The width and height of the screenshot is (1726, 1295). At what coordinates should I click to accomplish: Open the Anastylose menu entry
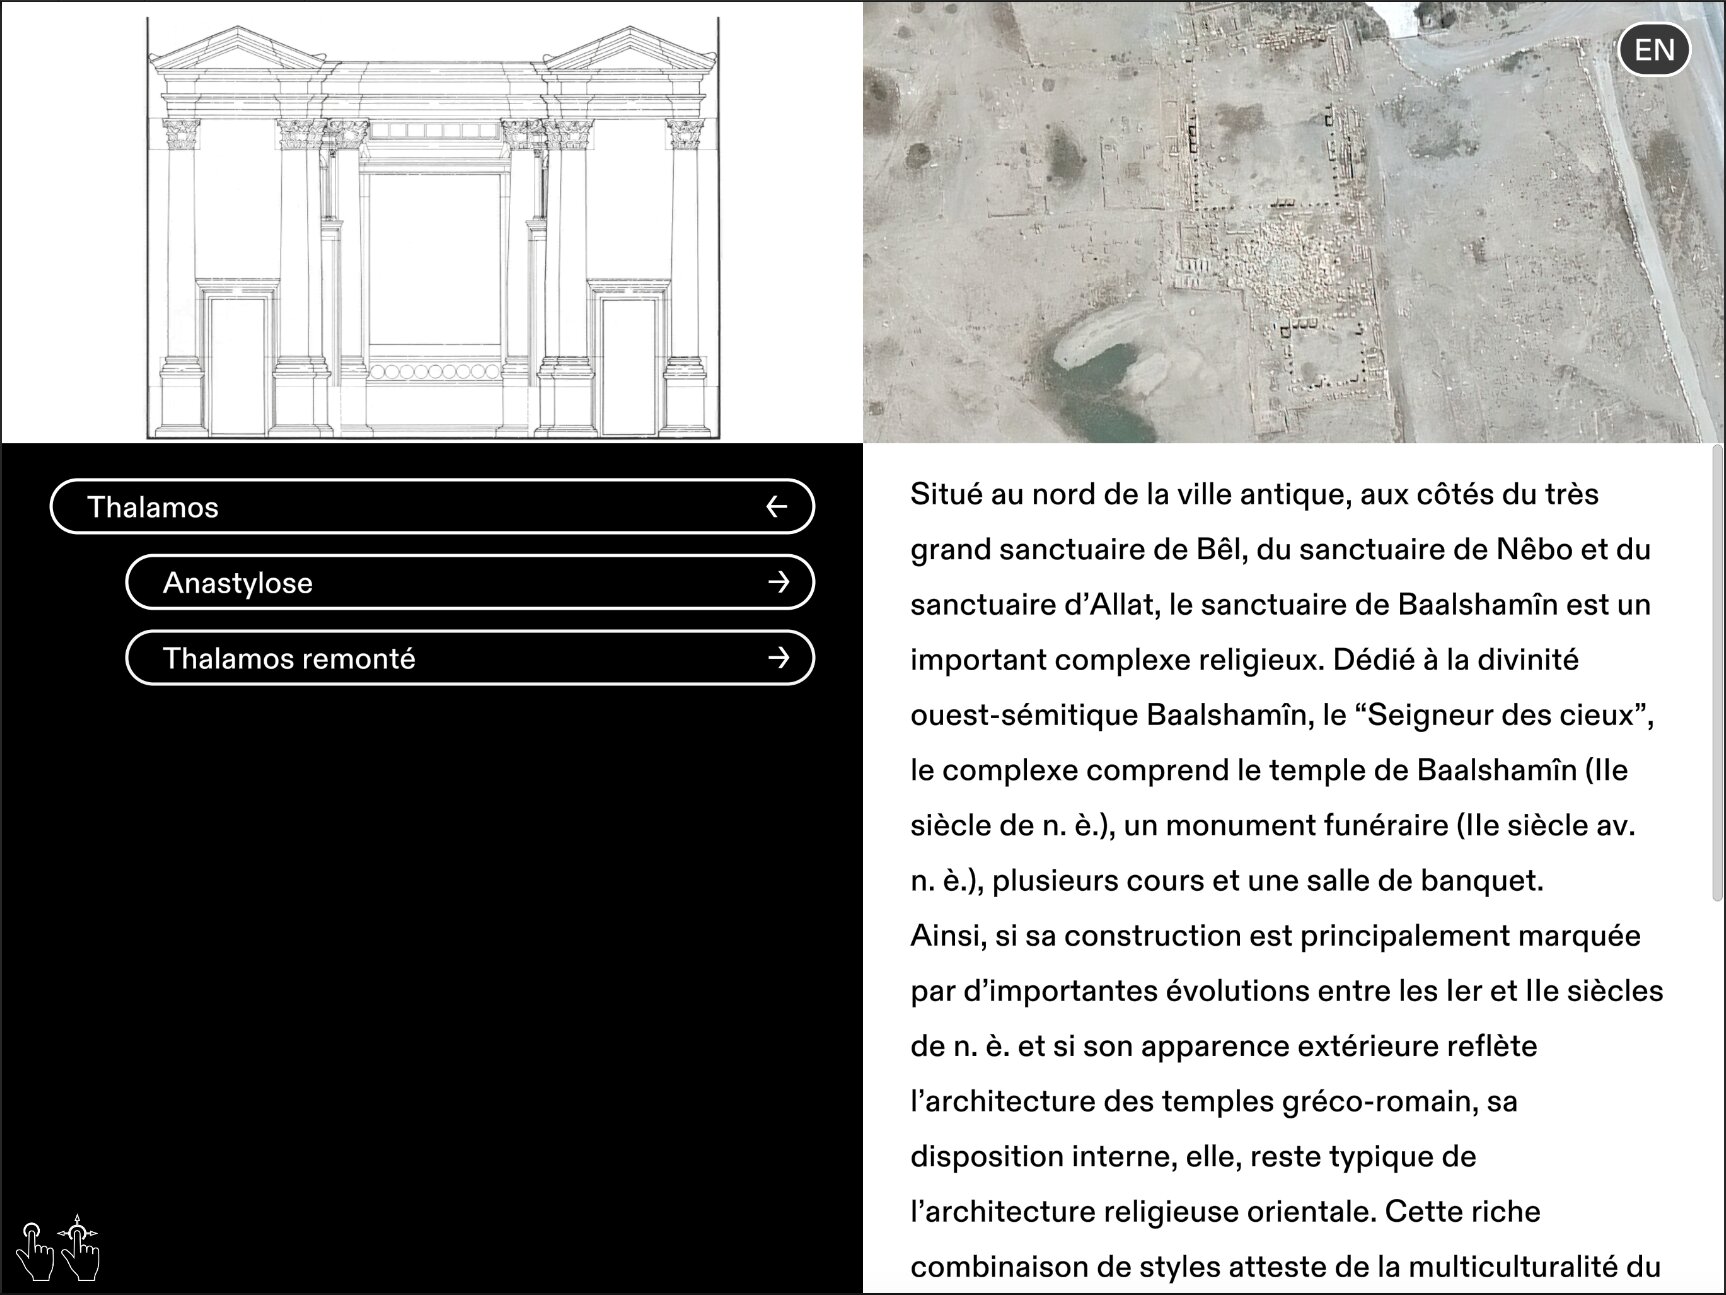click(238, 583)
